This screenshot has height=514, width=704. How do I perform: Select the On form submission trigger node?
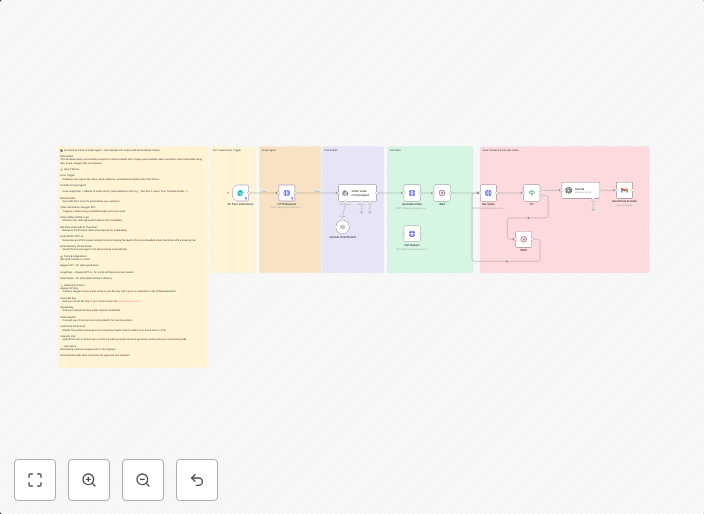pyautogui.click(x=240, y=192)
